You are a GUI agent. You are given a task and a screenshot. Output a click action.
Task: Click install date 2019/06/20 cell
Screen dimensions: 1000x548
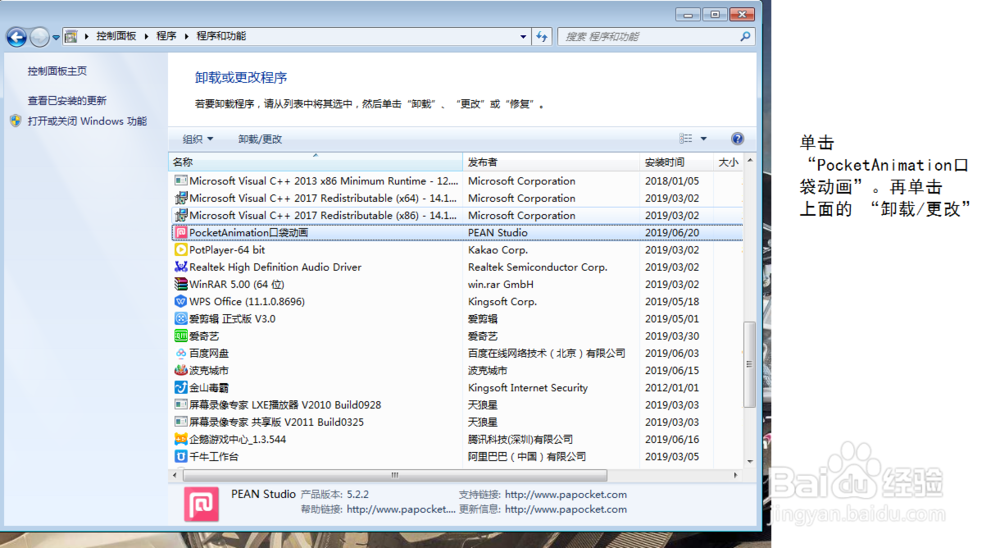[672, 233]
